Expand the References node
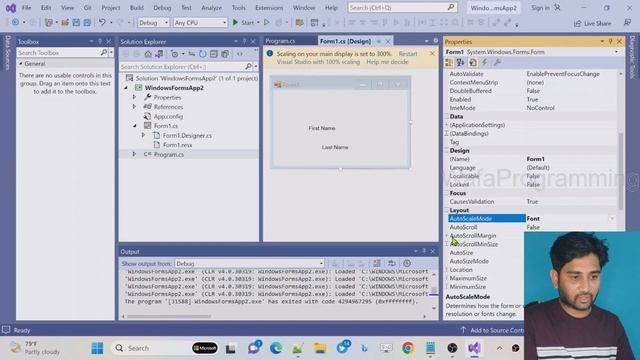This screenshot has width=640, height=360. [134, 107]
